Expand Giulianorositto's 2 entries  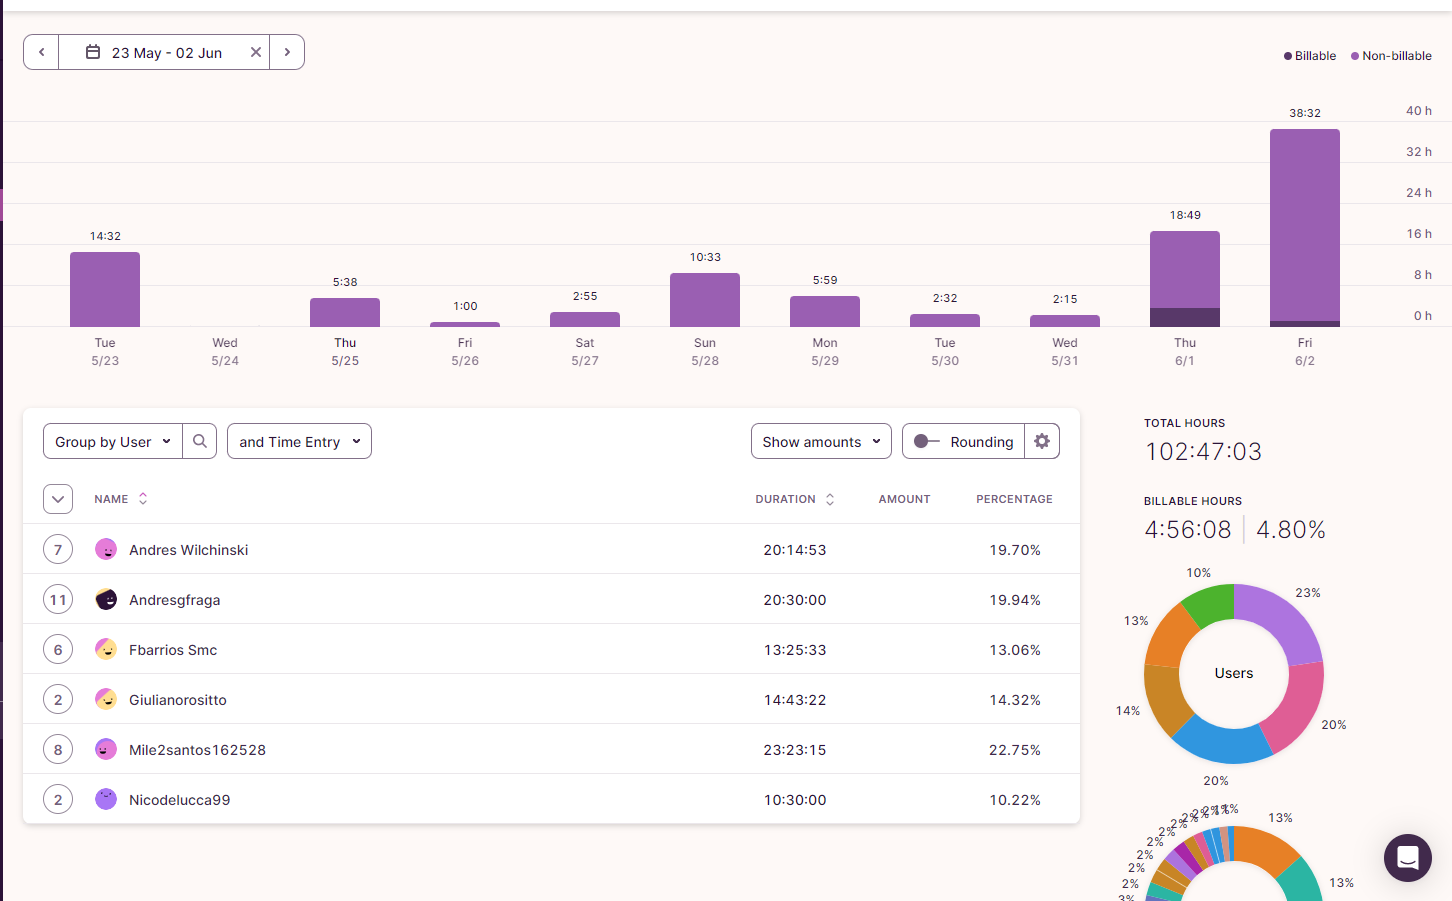click(x=58, y=699)
